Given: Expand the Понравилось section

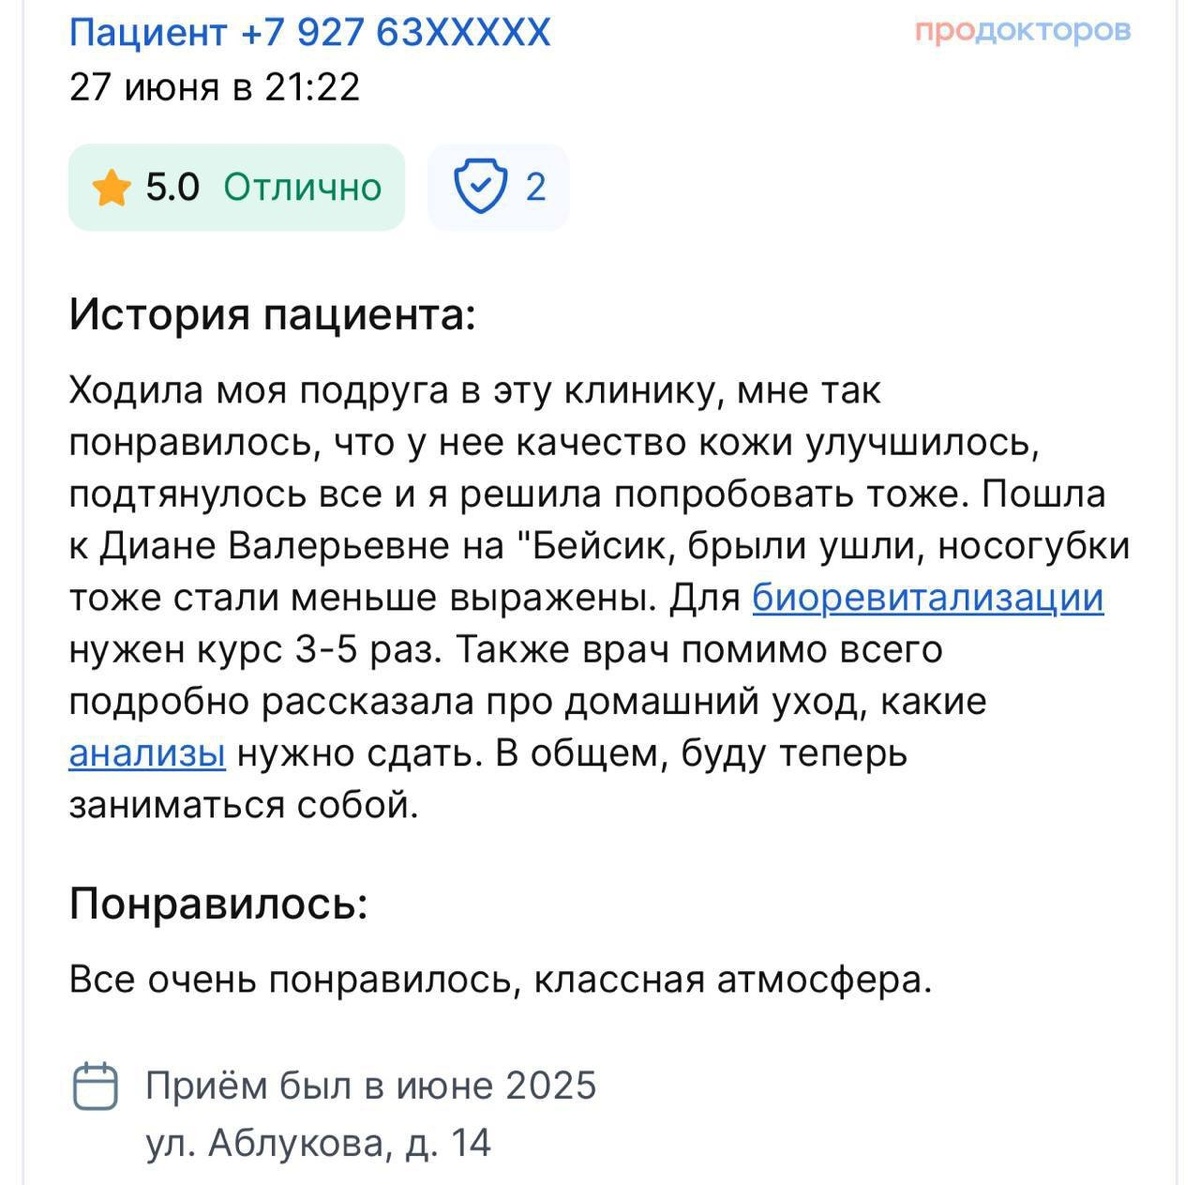Looking at the screenshot, I should pyautogui.click(x=220, y=903).
